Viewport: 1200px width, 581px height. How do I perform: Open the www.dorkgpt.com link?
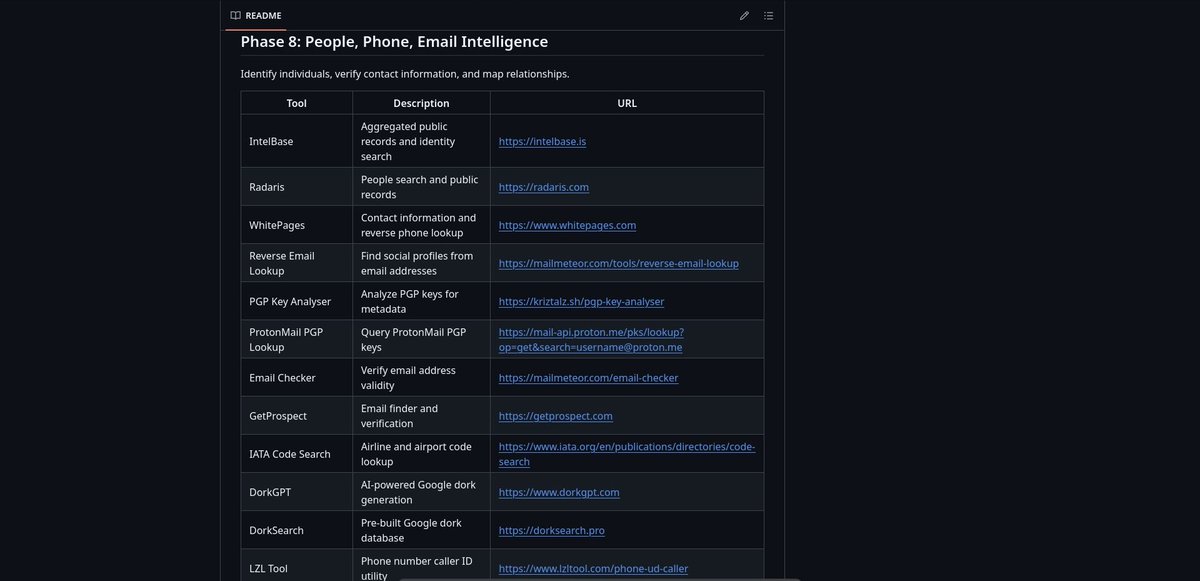pos(559,492)
